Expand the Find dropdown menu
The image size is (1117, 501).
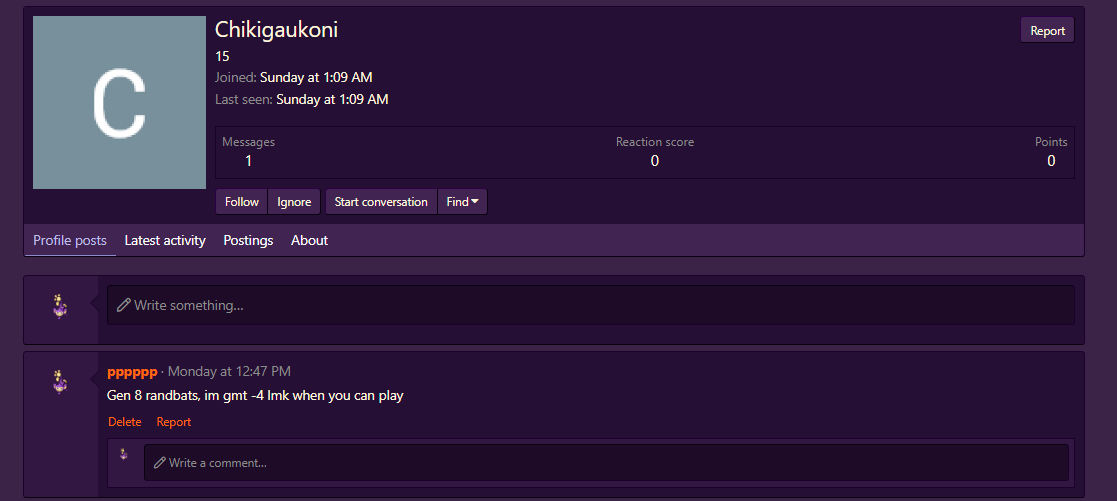(x=462, y=202)
